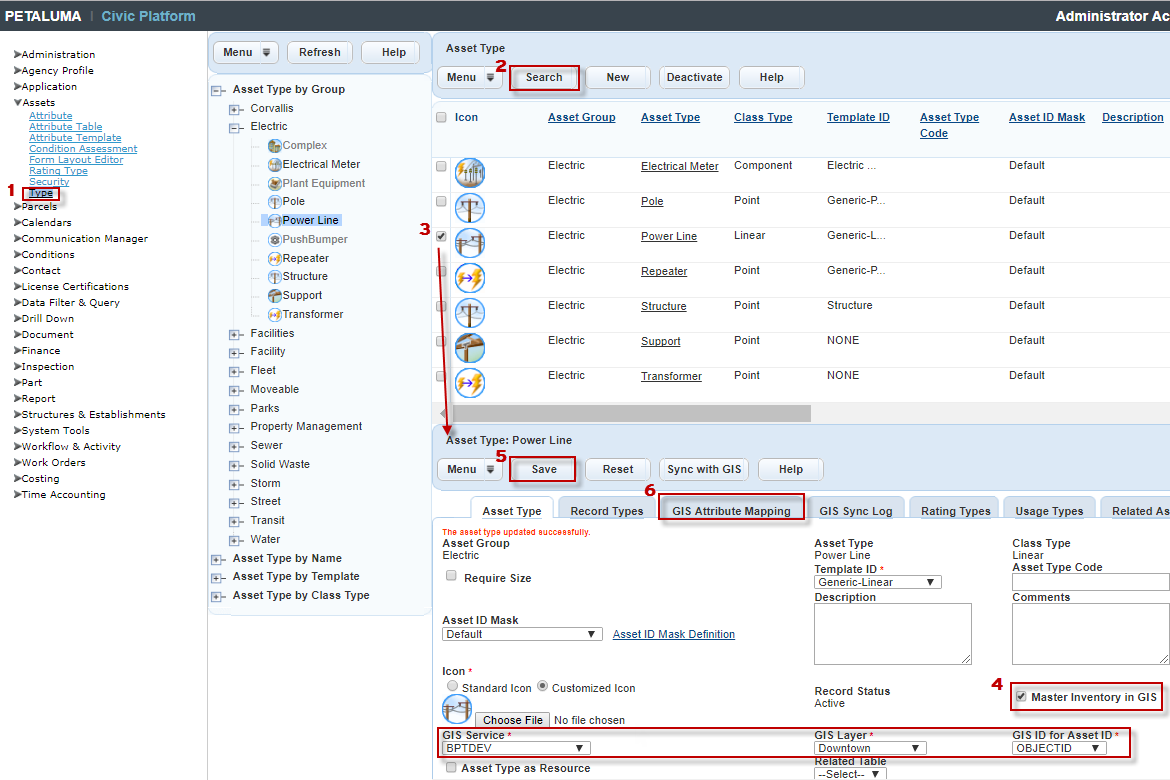Click into the Description text area
1170x780 pixels.
[892, 633]
